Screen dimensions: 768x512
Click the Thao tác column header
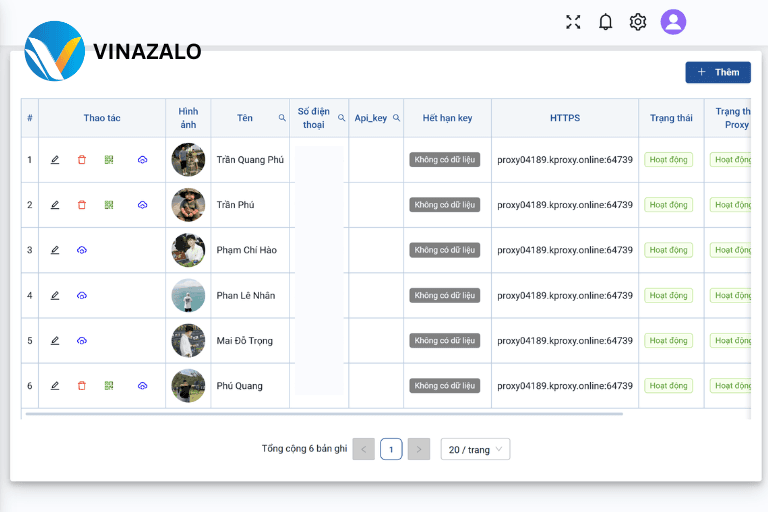[102, 118]
